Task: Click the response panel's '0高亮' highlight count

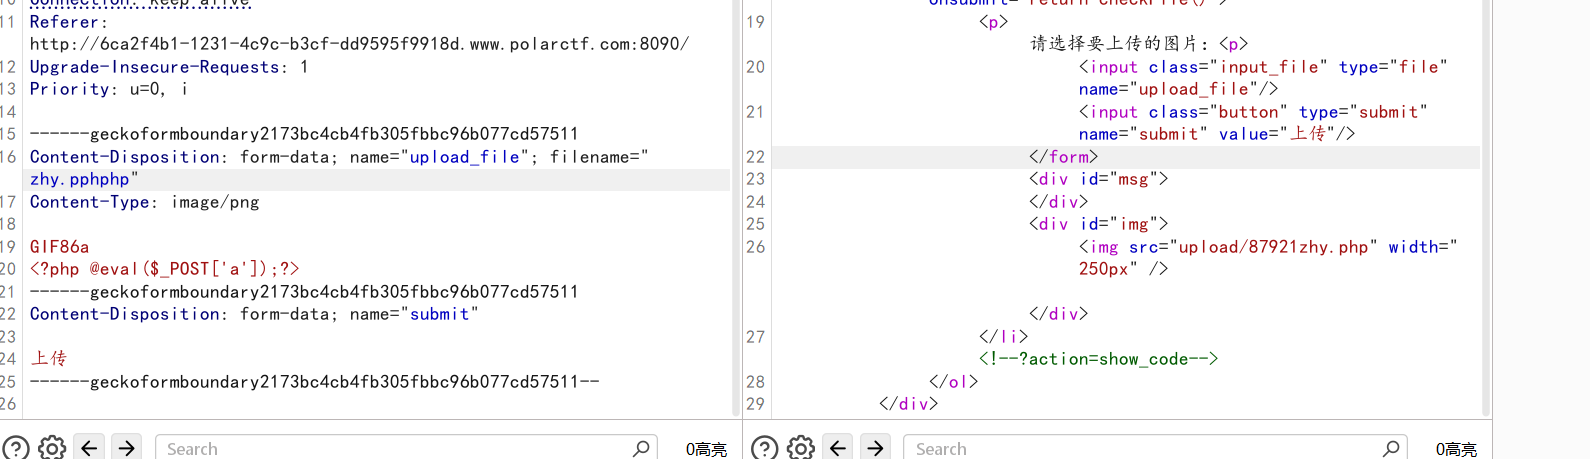Action: (x=1456, y=450)
